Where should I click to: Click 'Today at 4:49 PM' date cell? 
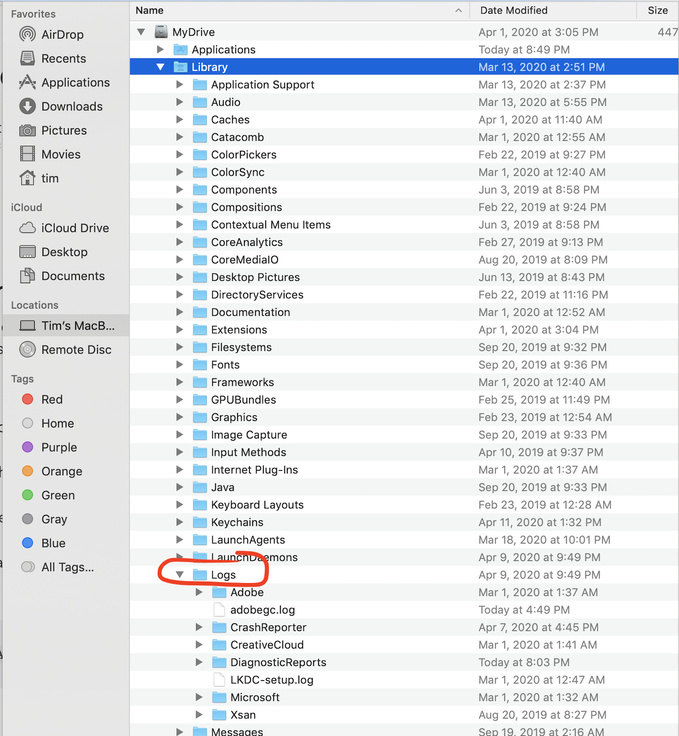[x=524, y=609]
